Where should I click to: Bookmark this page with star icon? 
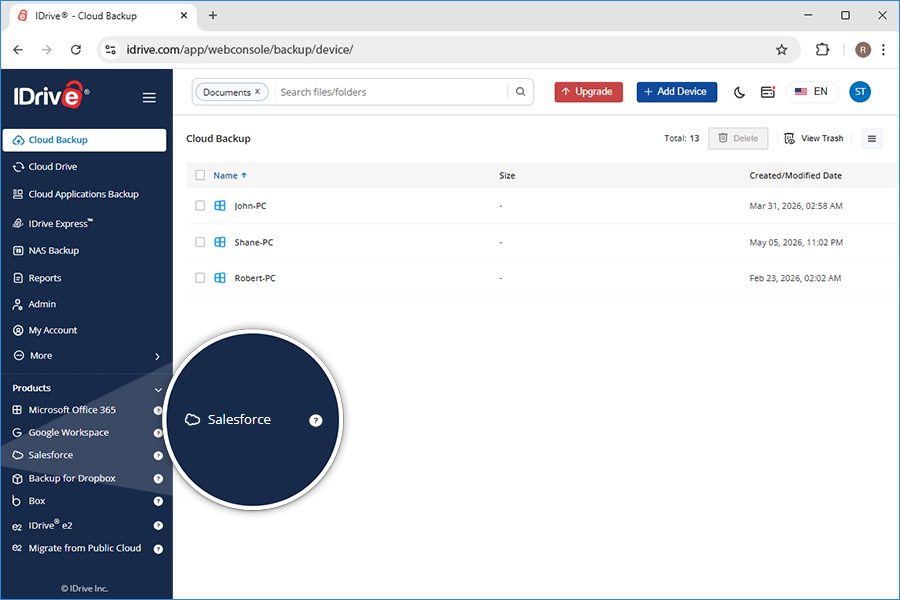[x=782, y=50]
